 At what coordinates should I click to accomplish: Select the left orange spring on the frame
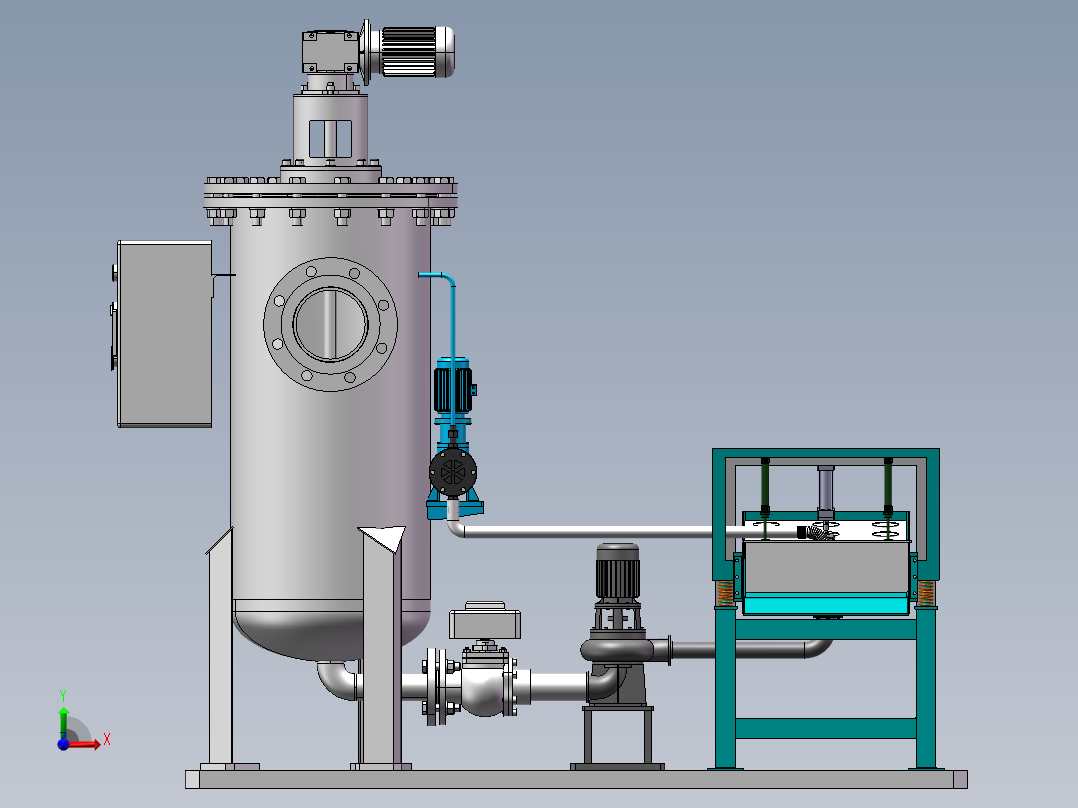coord(725,593)
